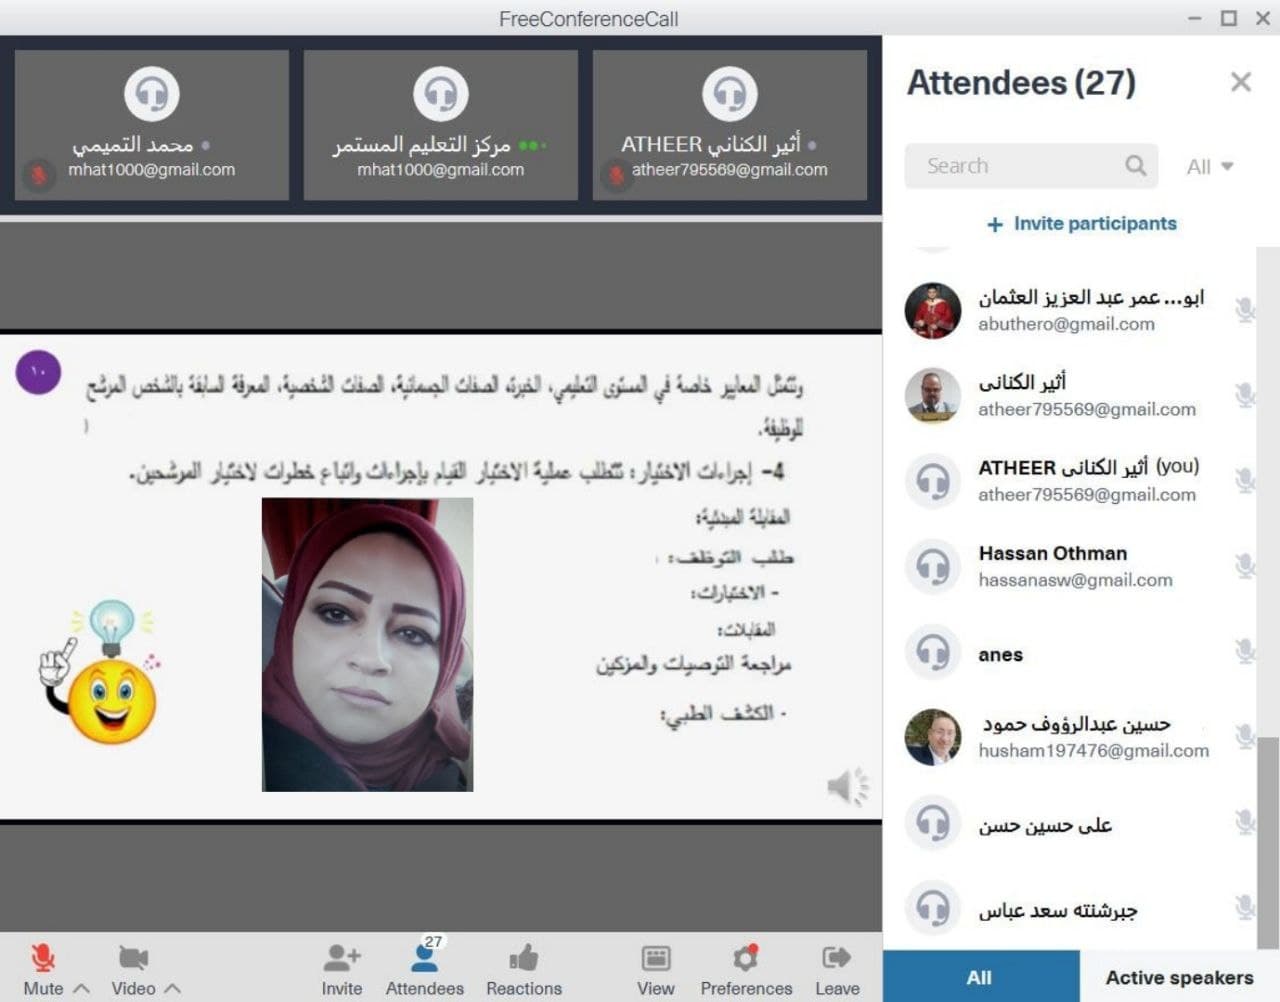Close the Attendees panel
Image resolution: width=1280 pixels, height=1002 pixels.
pyautogui.click(x=1241, y=82)
